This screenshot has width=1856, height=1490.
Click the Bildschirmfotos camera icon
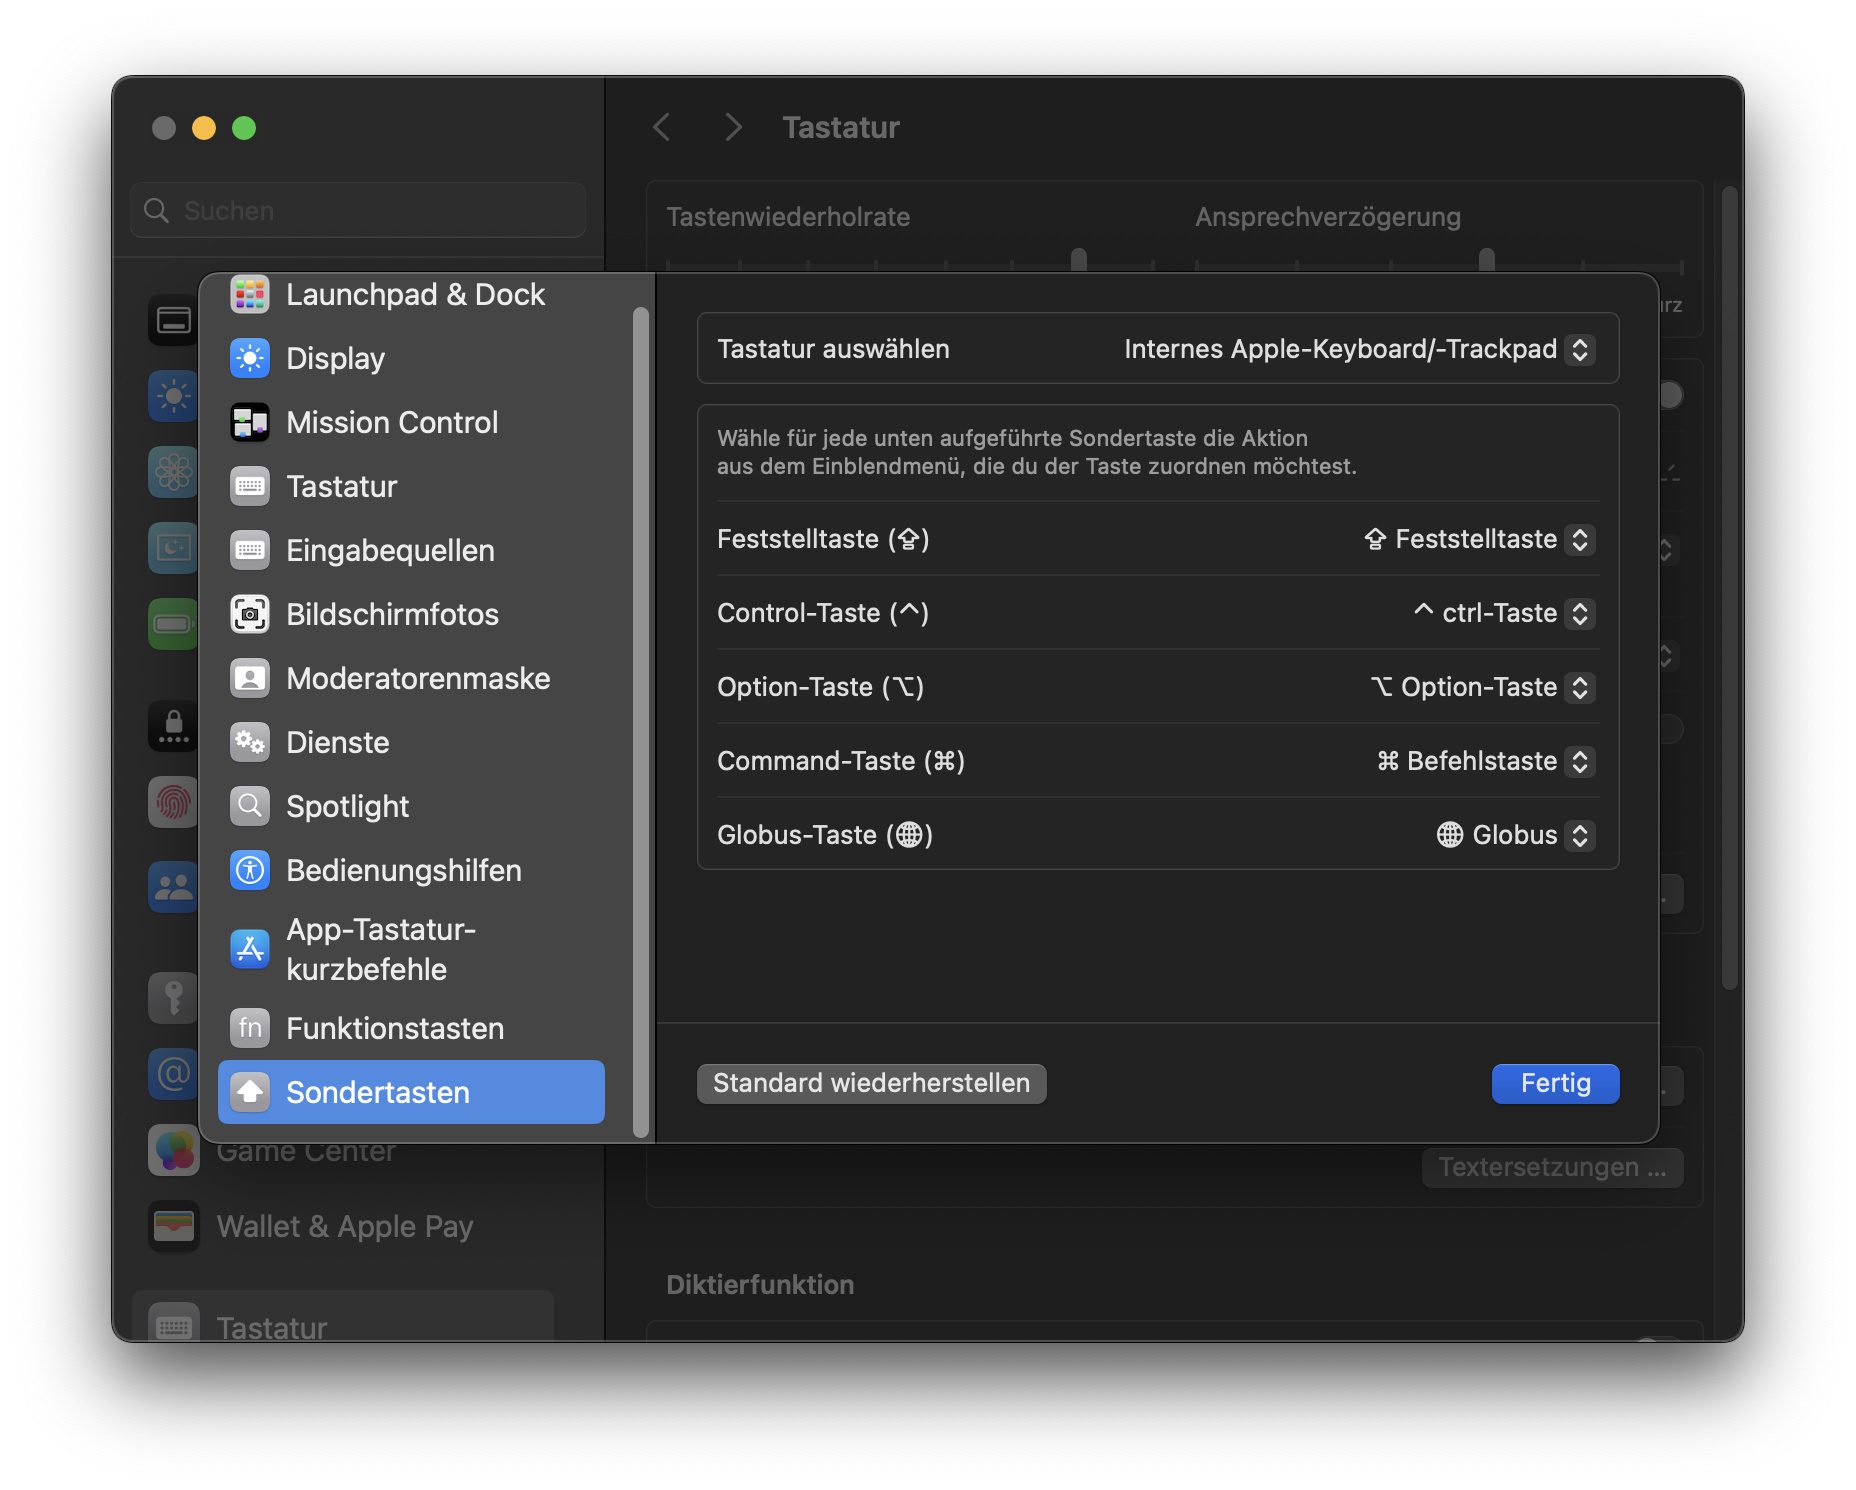[x=250, y=614]
